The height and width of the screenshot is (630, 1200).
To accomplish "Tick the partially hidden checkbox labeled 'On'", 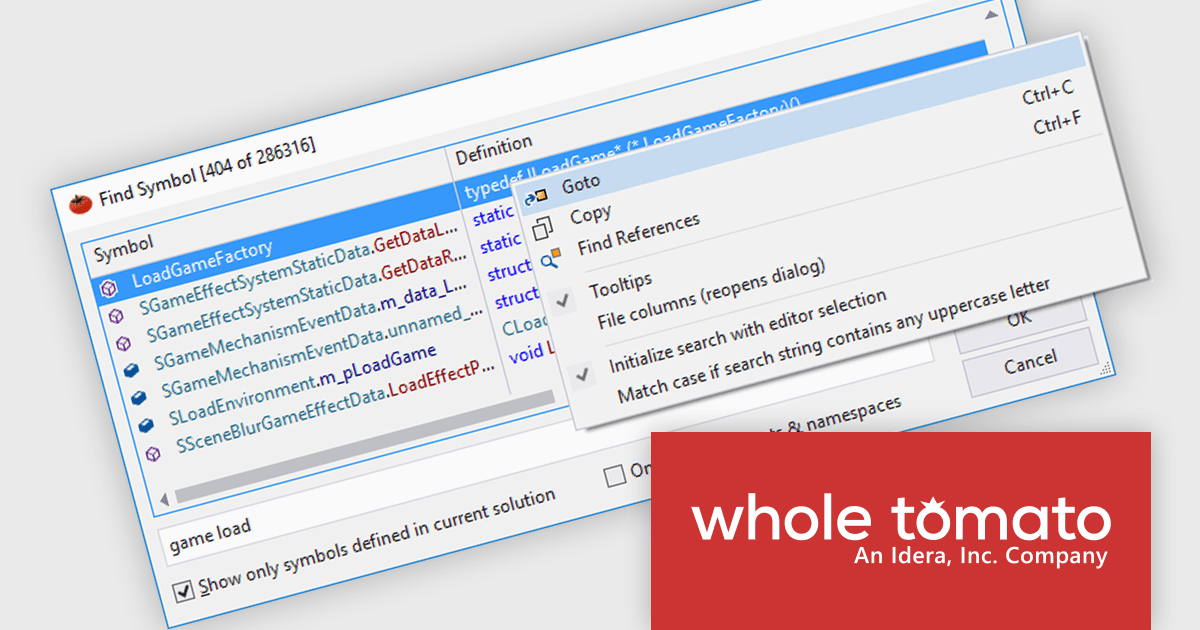I will coord(614,477).
